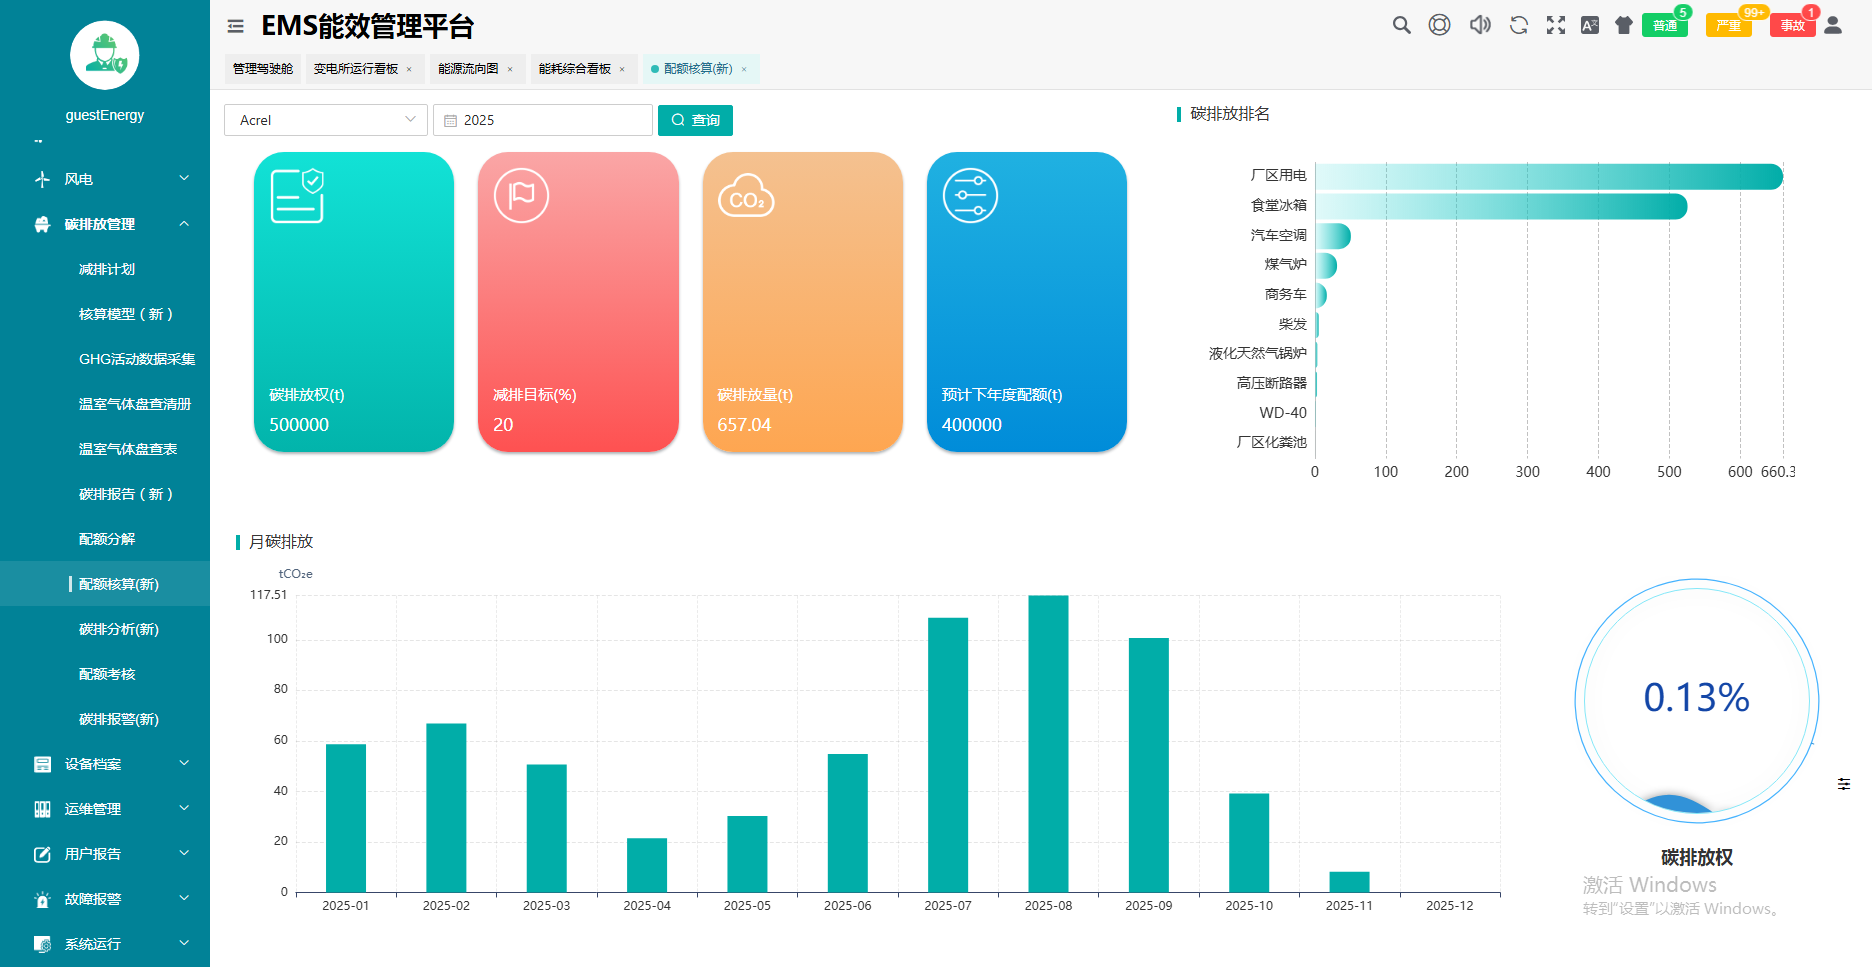Mute the alarm sound speaker icon

click(x=1479, y=25)
